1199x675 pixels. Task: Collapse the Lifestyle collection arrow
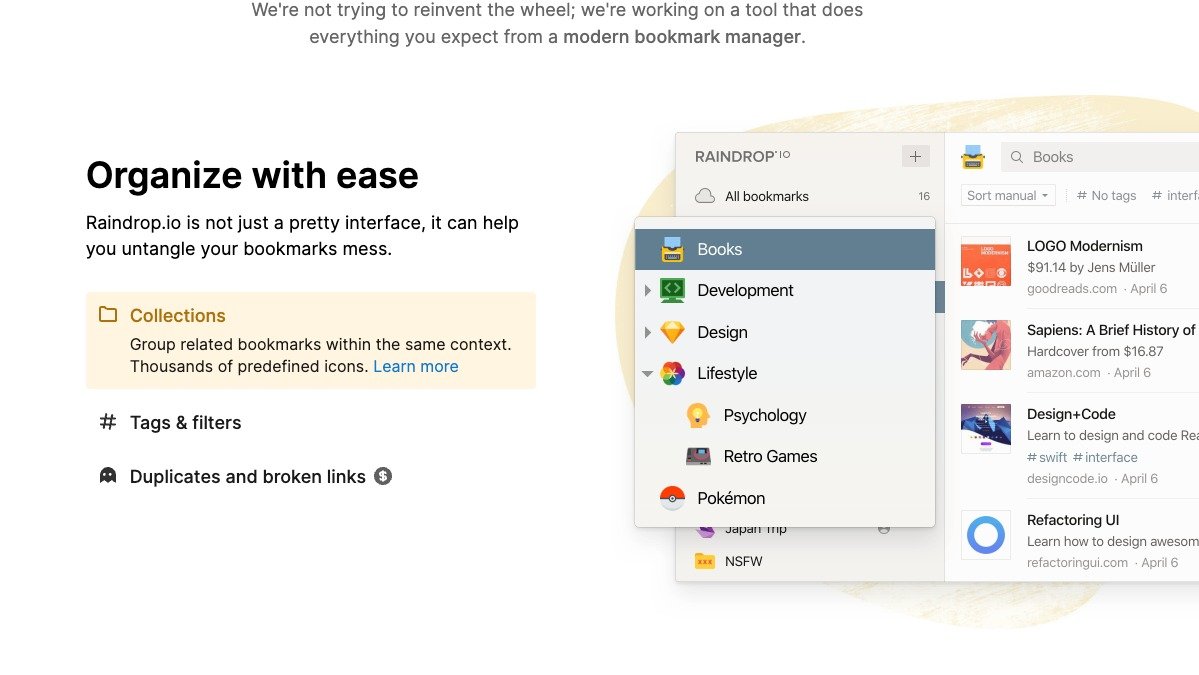647,374
